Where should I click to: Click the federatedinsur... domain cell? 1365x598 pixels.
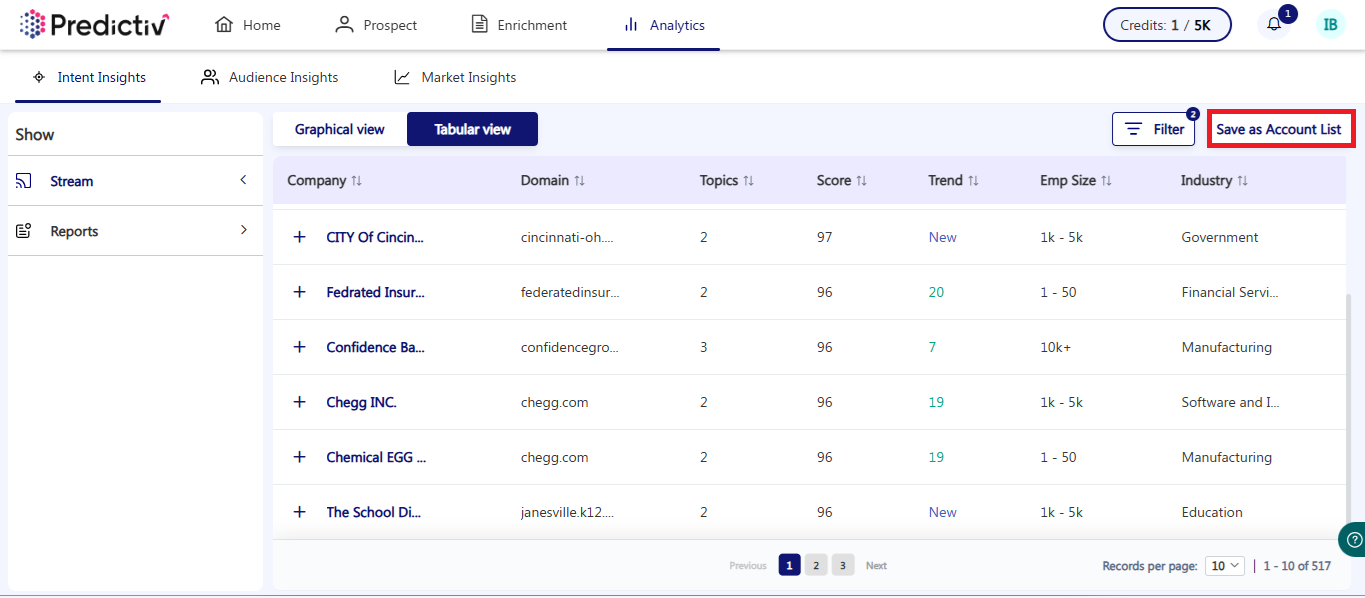pyautogui.click(x=570, y=292)
